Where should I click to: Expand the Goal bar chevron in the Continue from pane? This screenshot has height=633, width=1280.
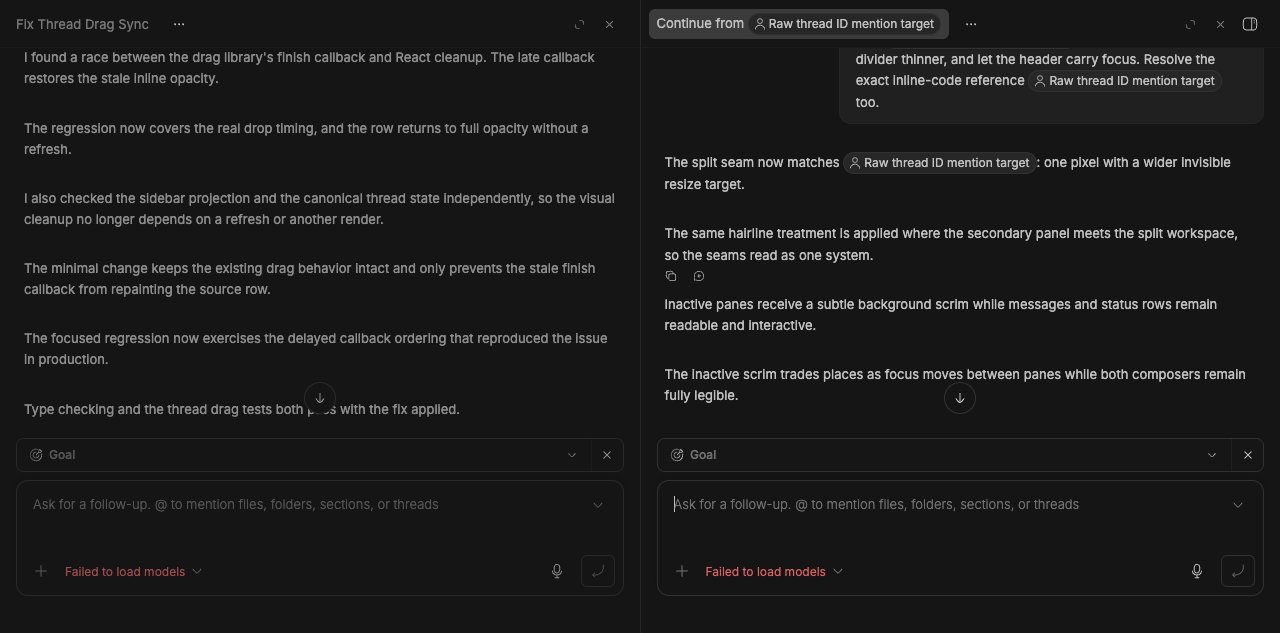(1212, 455)
